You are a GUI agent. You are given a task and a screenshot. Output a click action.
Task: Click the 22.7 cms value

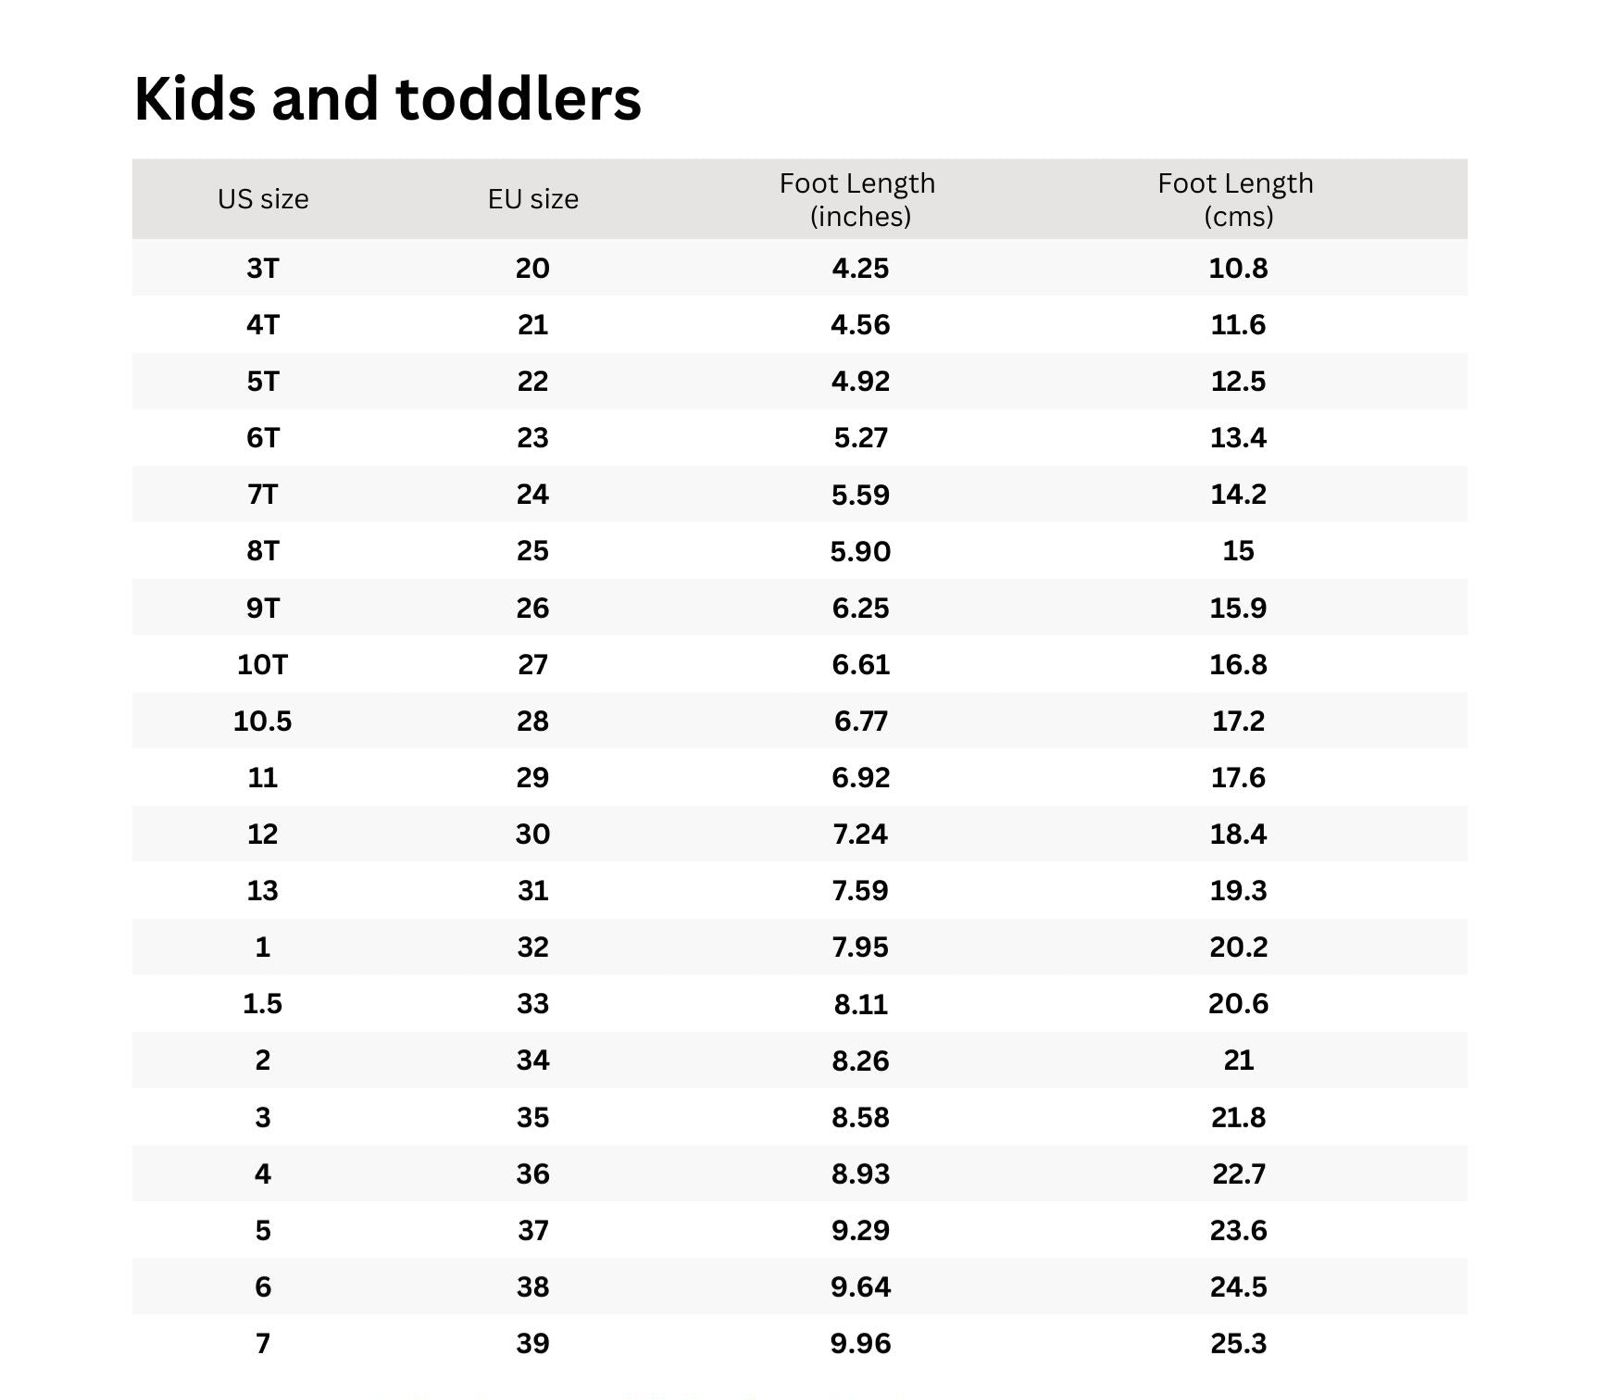pyautogui.click(x=1238, y=1173)
